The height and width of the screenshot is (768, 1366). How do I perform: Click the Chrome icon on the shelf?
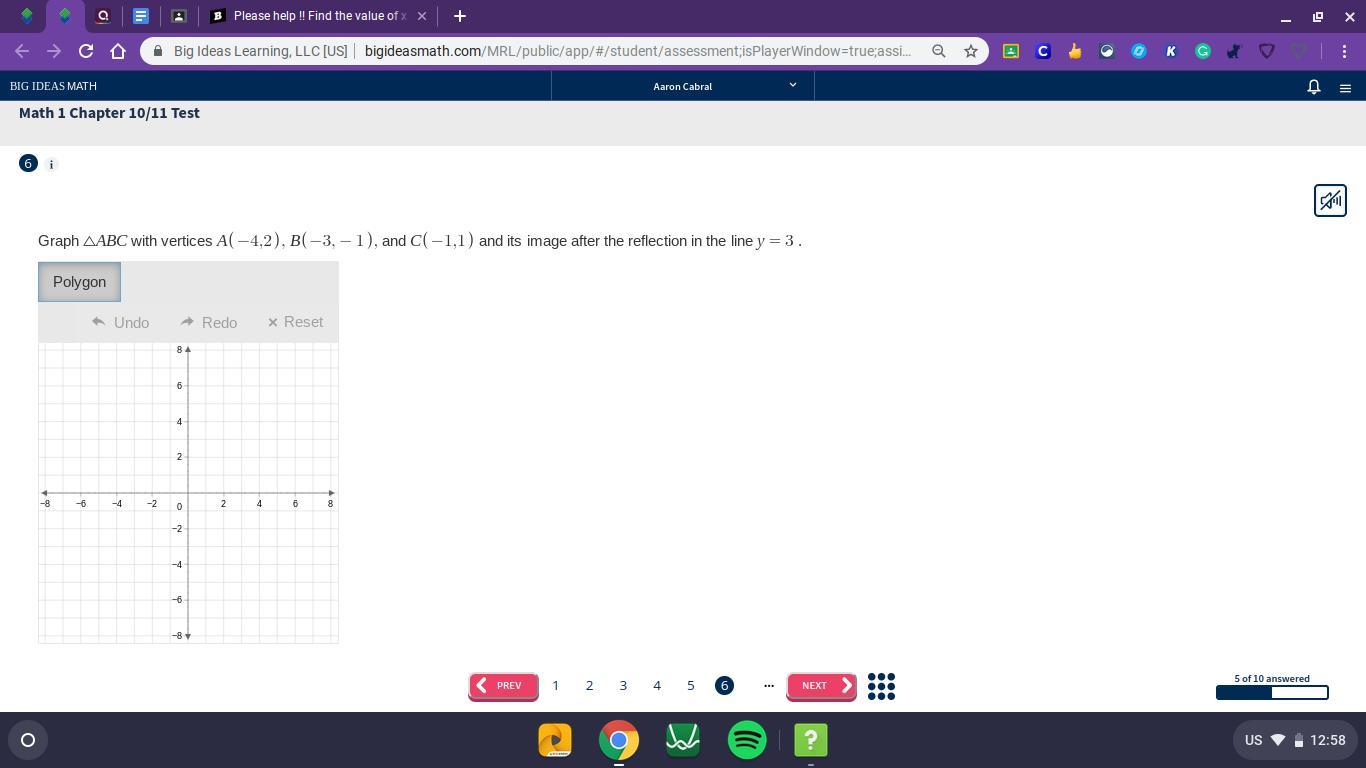pyautogui.click(x=619, y=740)
